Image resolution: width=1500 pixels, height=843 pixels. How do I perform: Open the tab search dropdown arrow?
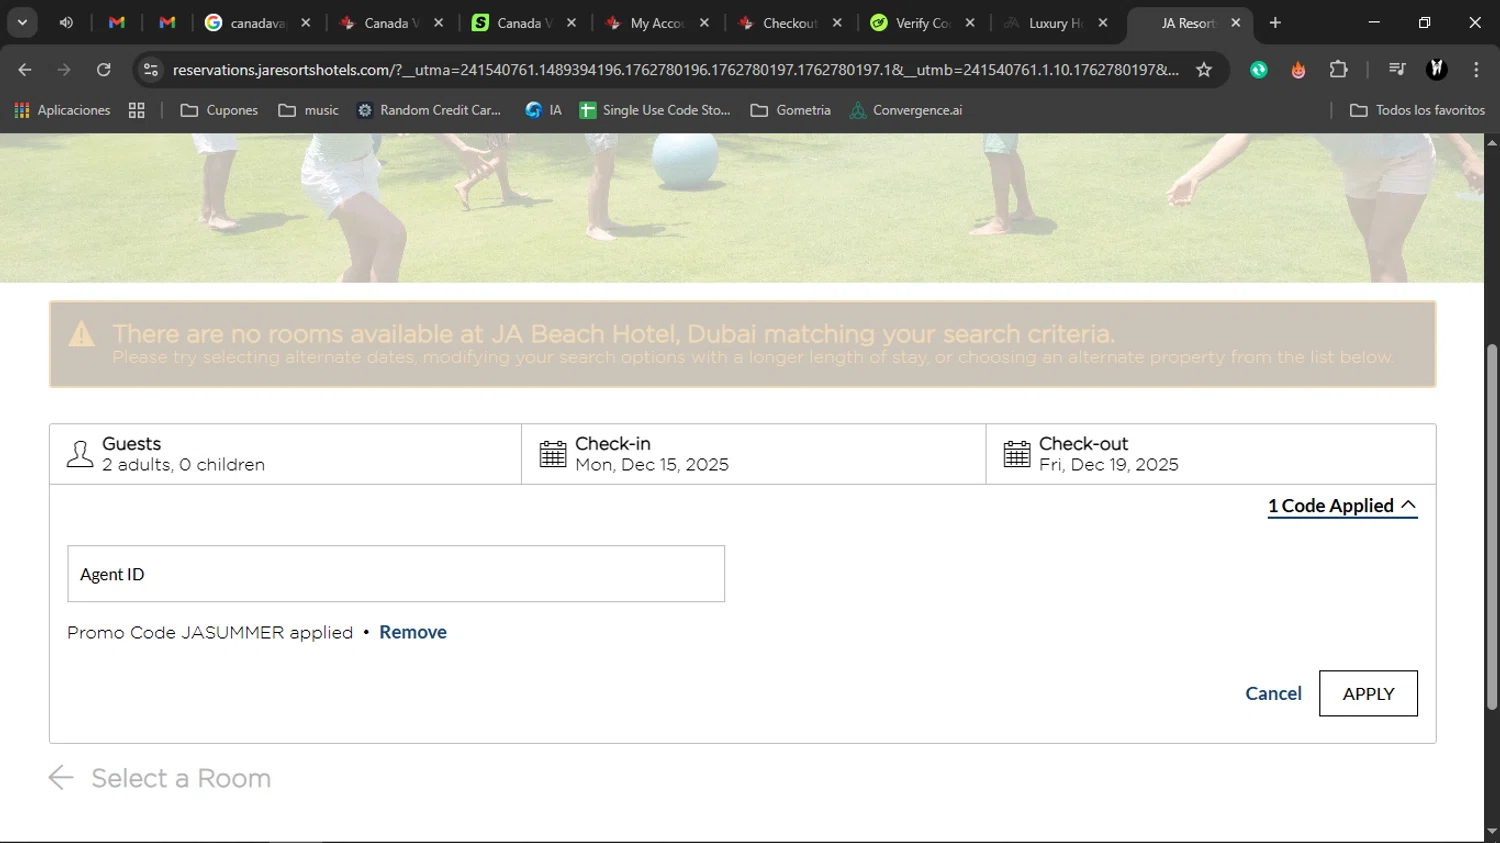pos(22,22)
